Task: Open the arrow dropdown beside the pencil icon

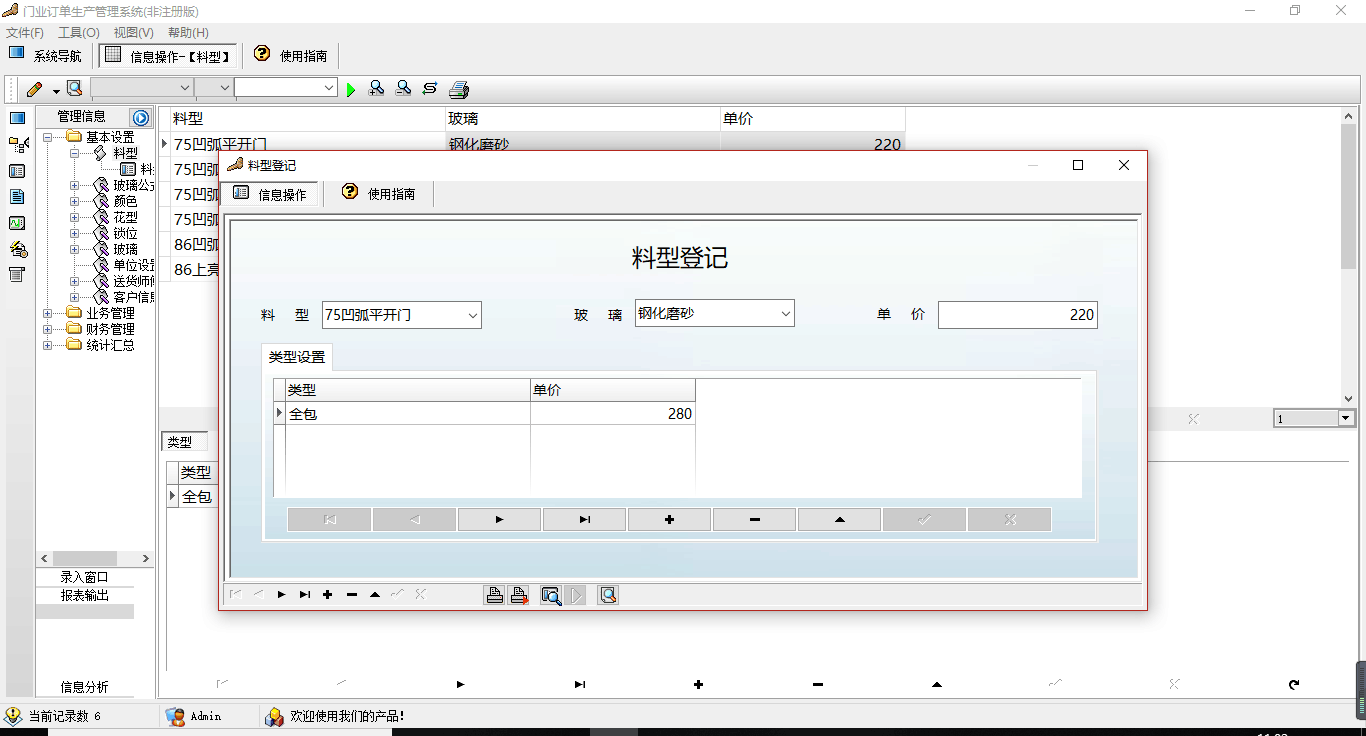Action: point(56,90)
